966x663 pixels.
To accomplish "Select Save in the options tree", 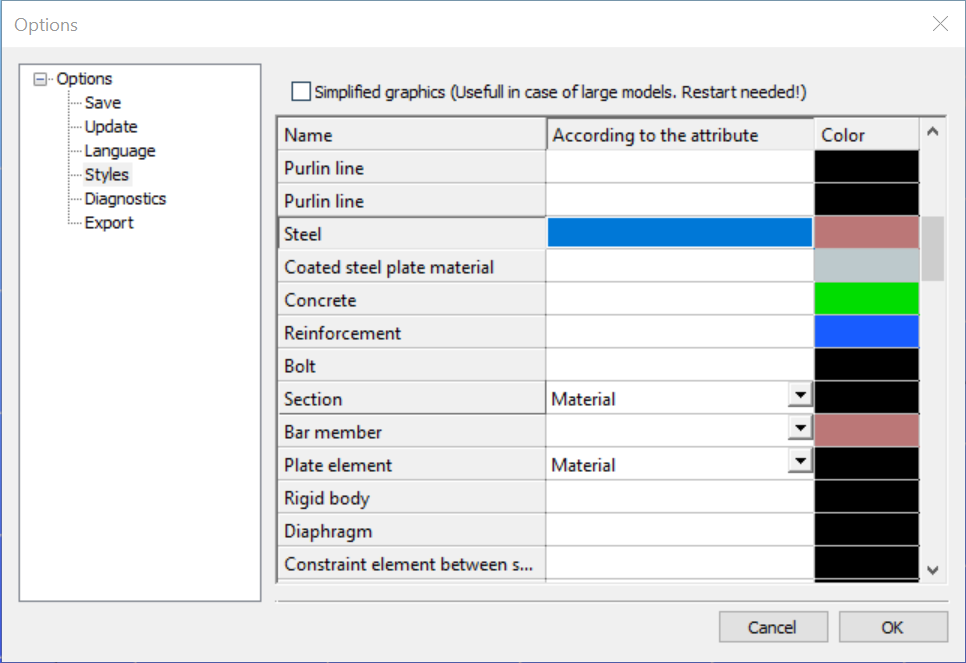I will point(103,103).
